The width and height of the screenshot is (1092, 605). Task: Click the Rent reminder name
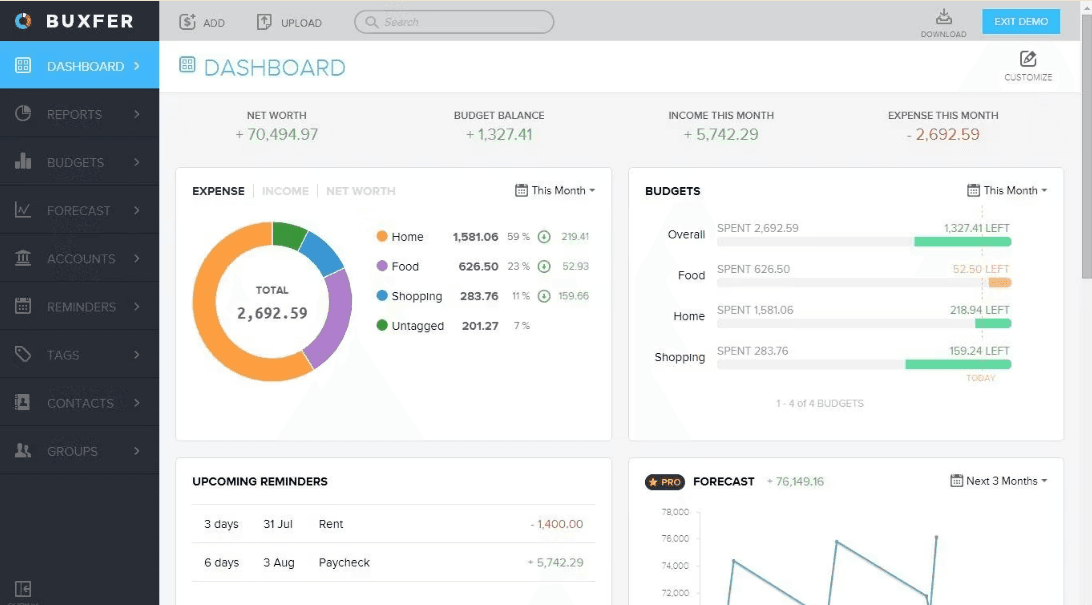tap(331, 524)
